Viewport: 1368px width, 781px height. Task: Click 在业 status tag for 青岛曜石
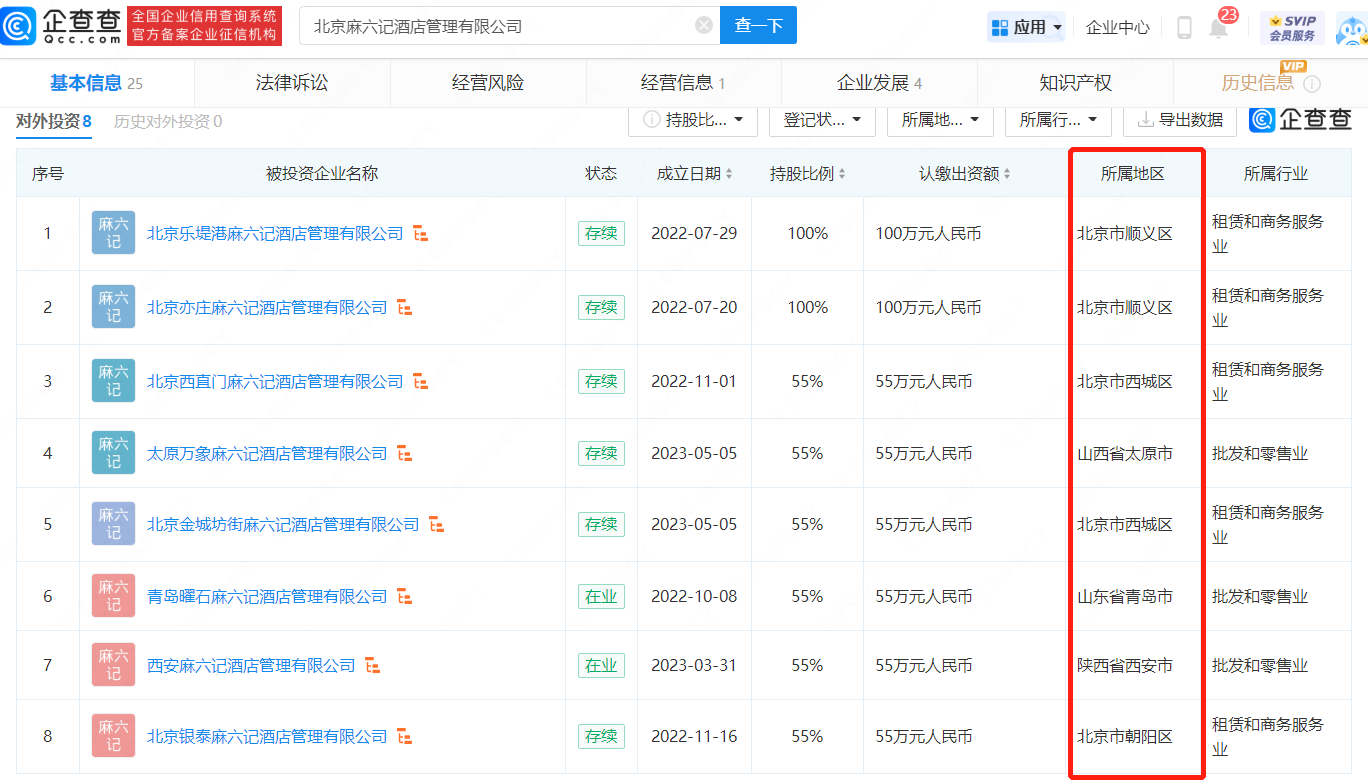pos(601,597)
